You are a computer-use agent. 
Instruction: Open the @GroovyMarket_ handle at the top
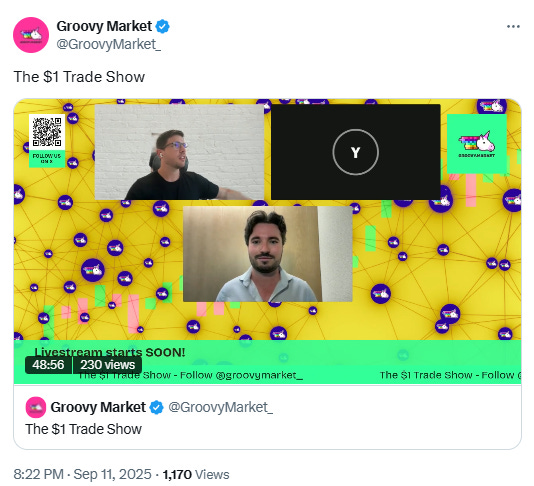click(109, 45)
